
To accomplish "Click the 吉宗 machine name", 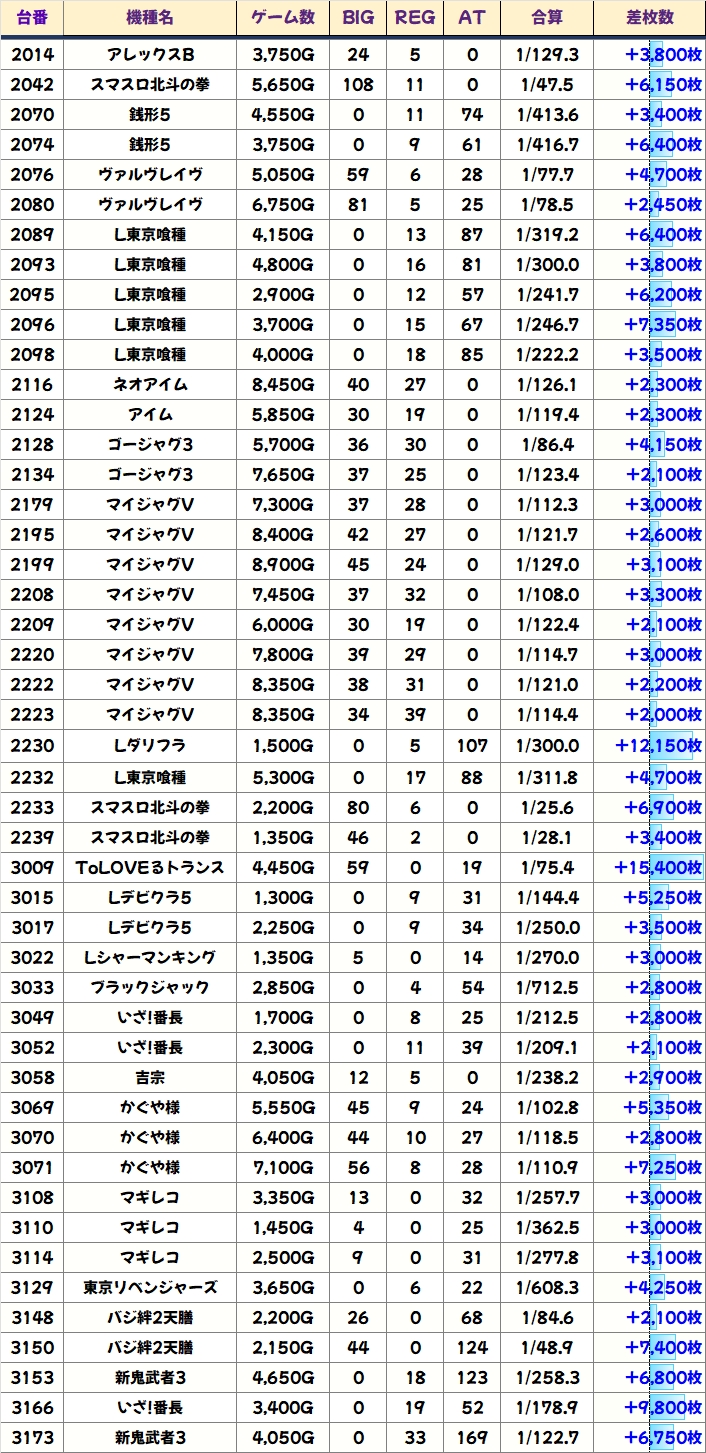I will [150, 1078].
